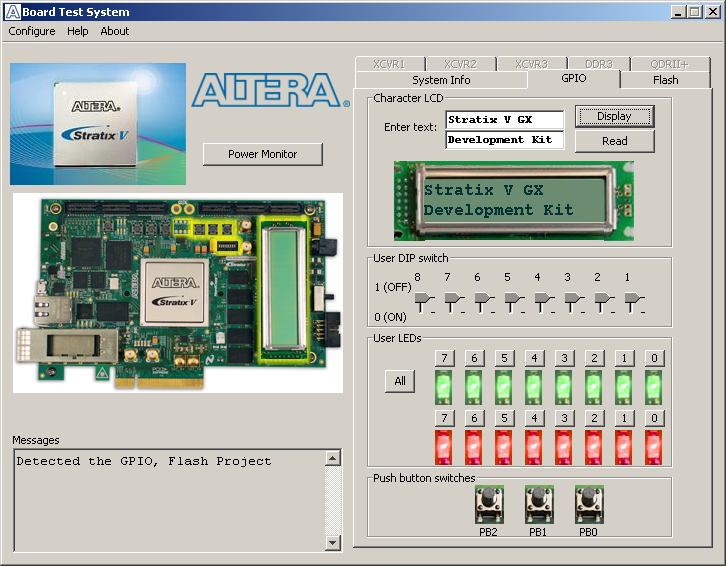726x566 pixels.
Task: Click the Board Test System title icon
Action: tap(12, 12)
